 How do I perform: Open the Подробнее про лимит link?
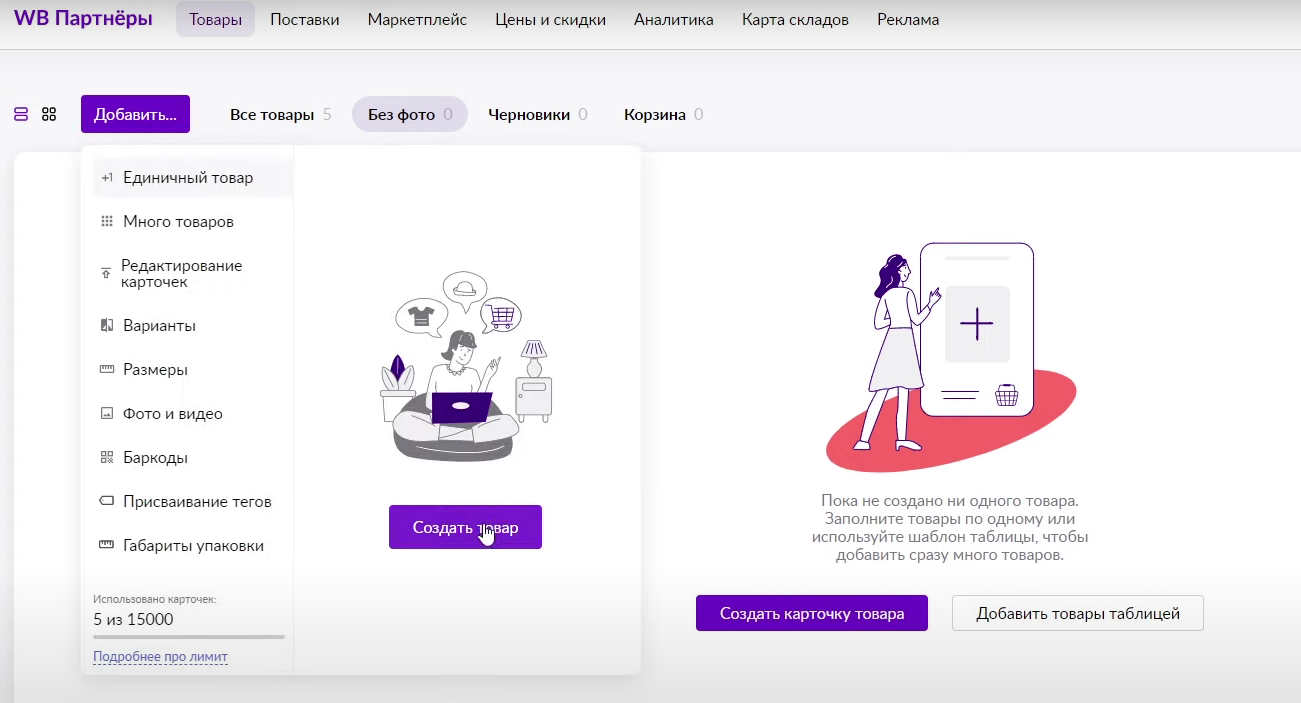pos(160,657)
